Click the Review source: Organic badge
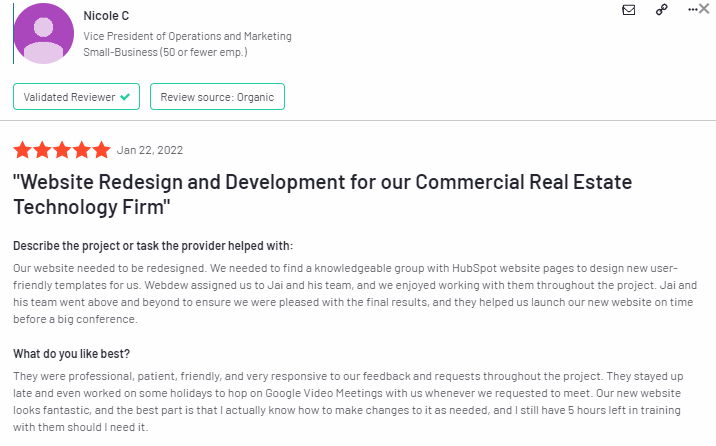 [217, 97]
